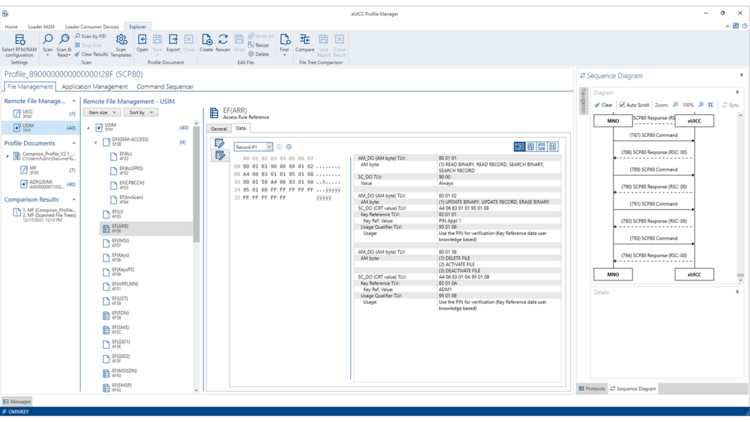The image size is (750, 422).
Task: Open the vertical Navigation side tab
Action: click(583, 101)
